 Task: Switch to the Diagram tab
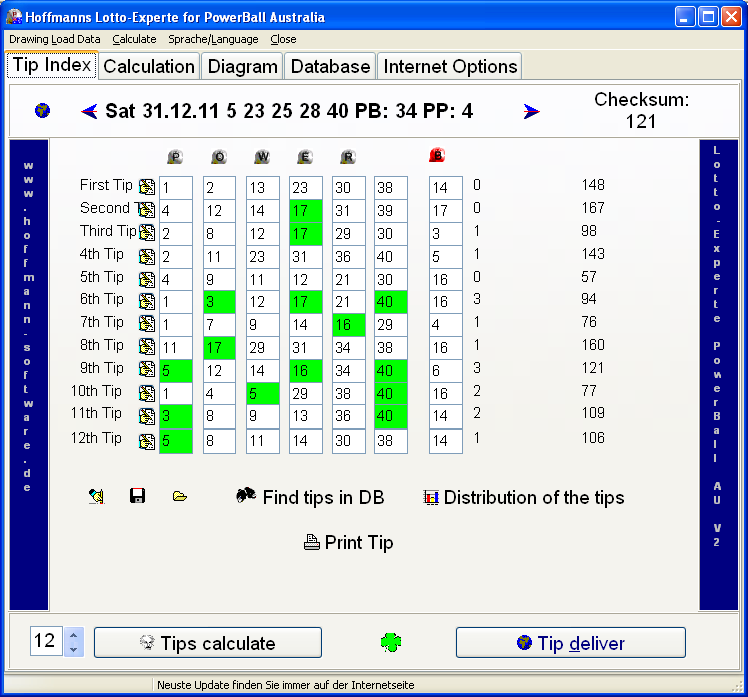click(243, 66)
